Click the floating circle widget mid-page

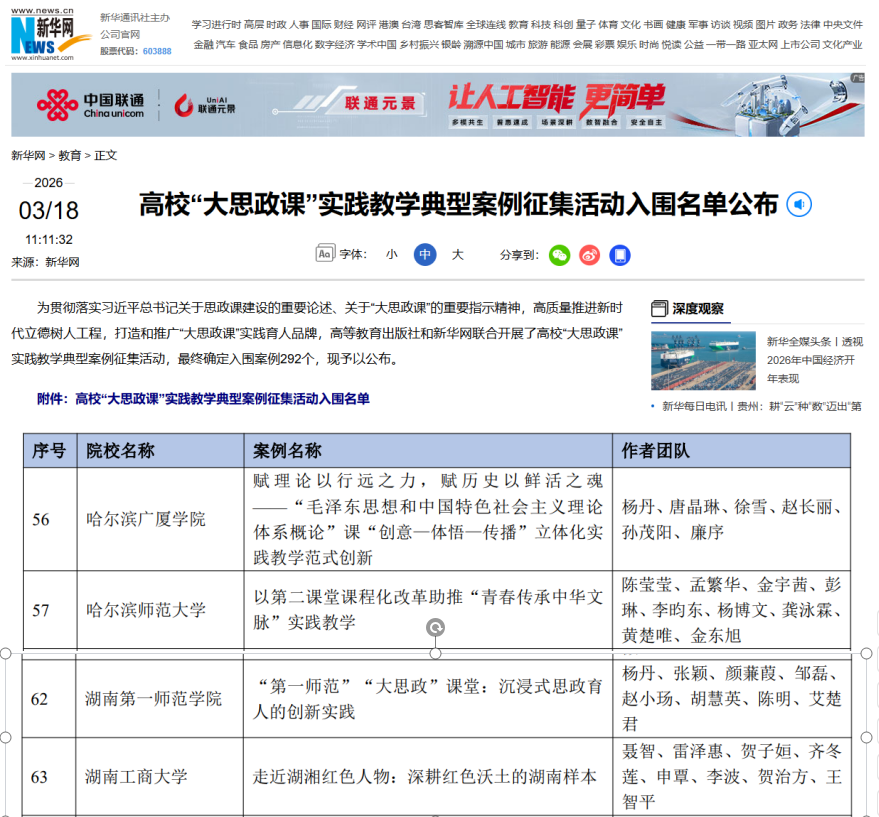point(434,628)
